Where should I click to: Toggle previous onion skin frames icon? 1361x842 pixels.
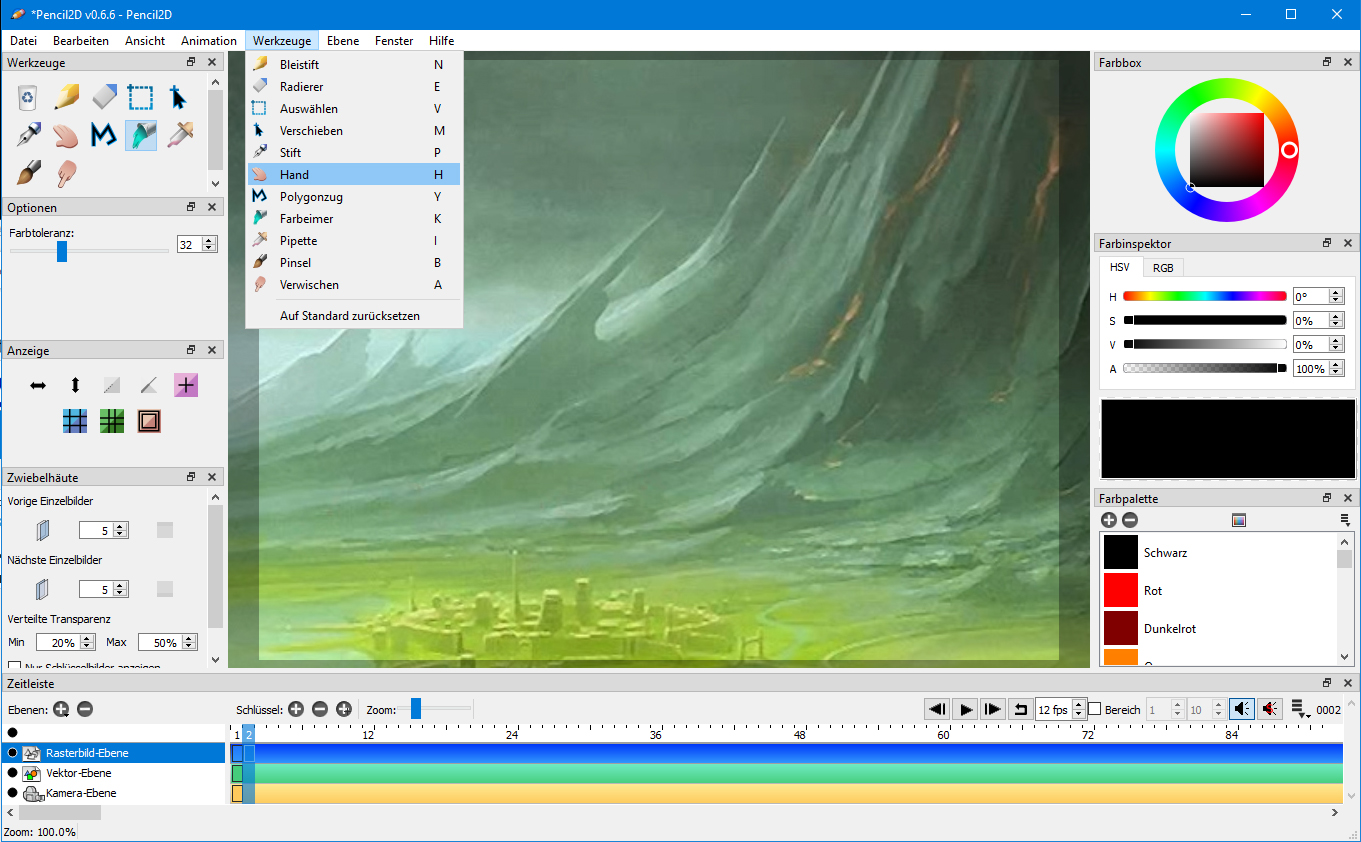click(43, 530)
